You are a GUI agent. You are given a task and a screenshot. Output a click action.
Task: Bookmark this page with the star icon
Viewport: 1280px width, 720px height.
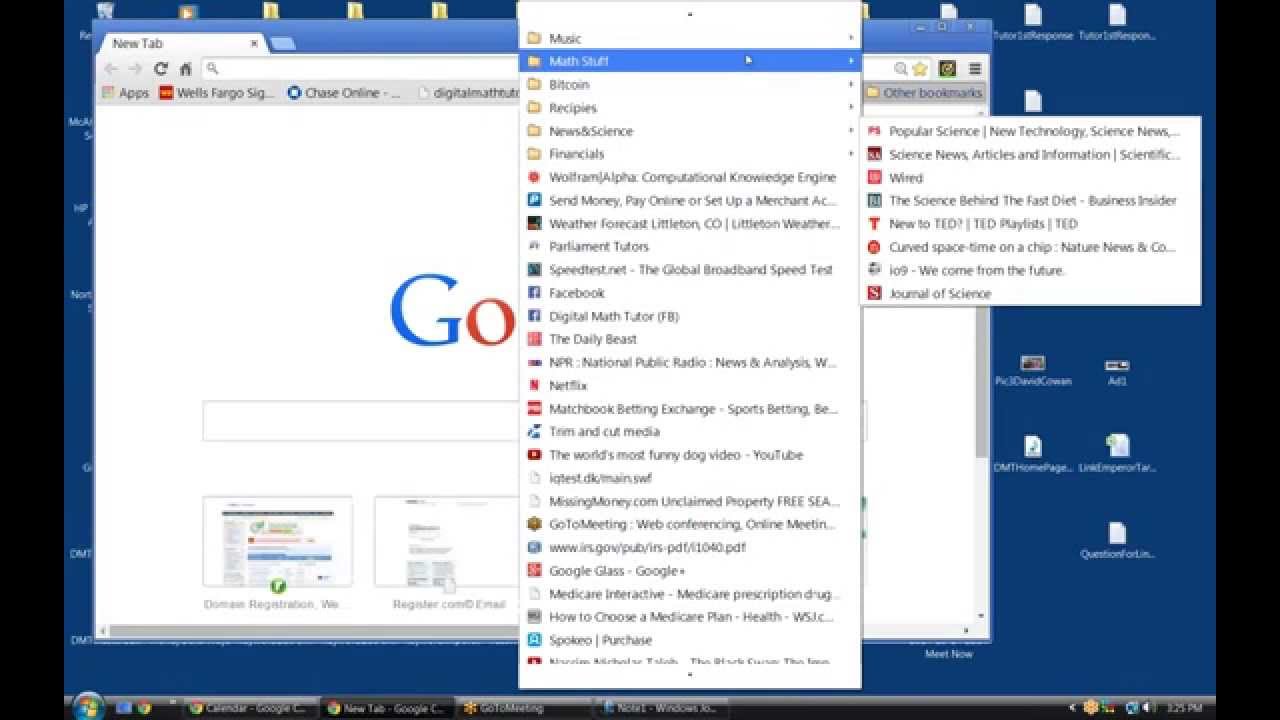point(920,69)
